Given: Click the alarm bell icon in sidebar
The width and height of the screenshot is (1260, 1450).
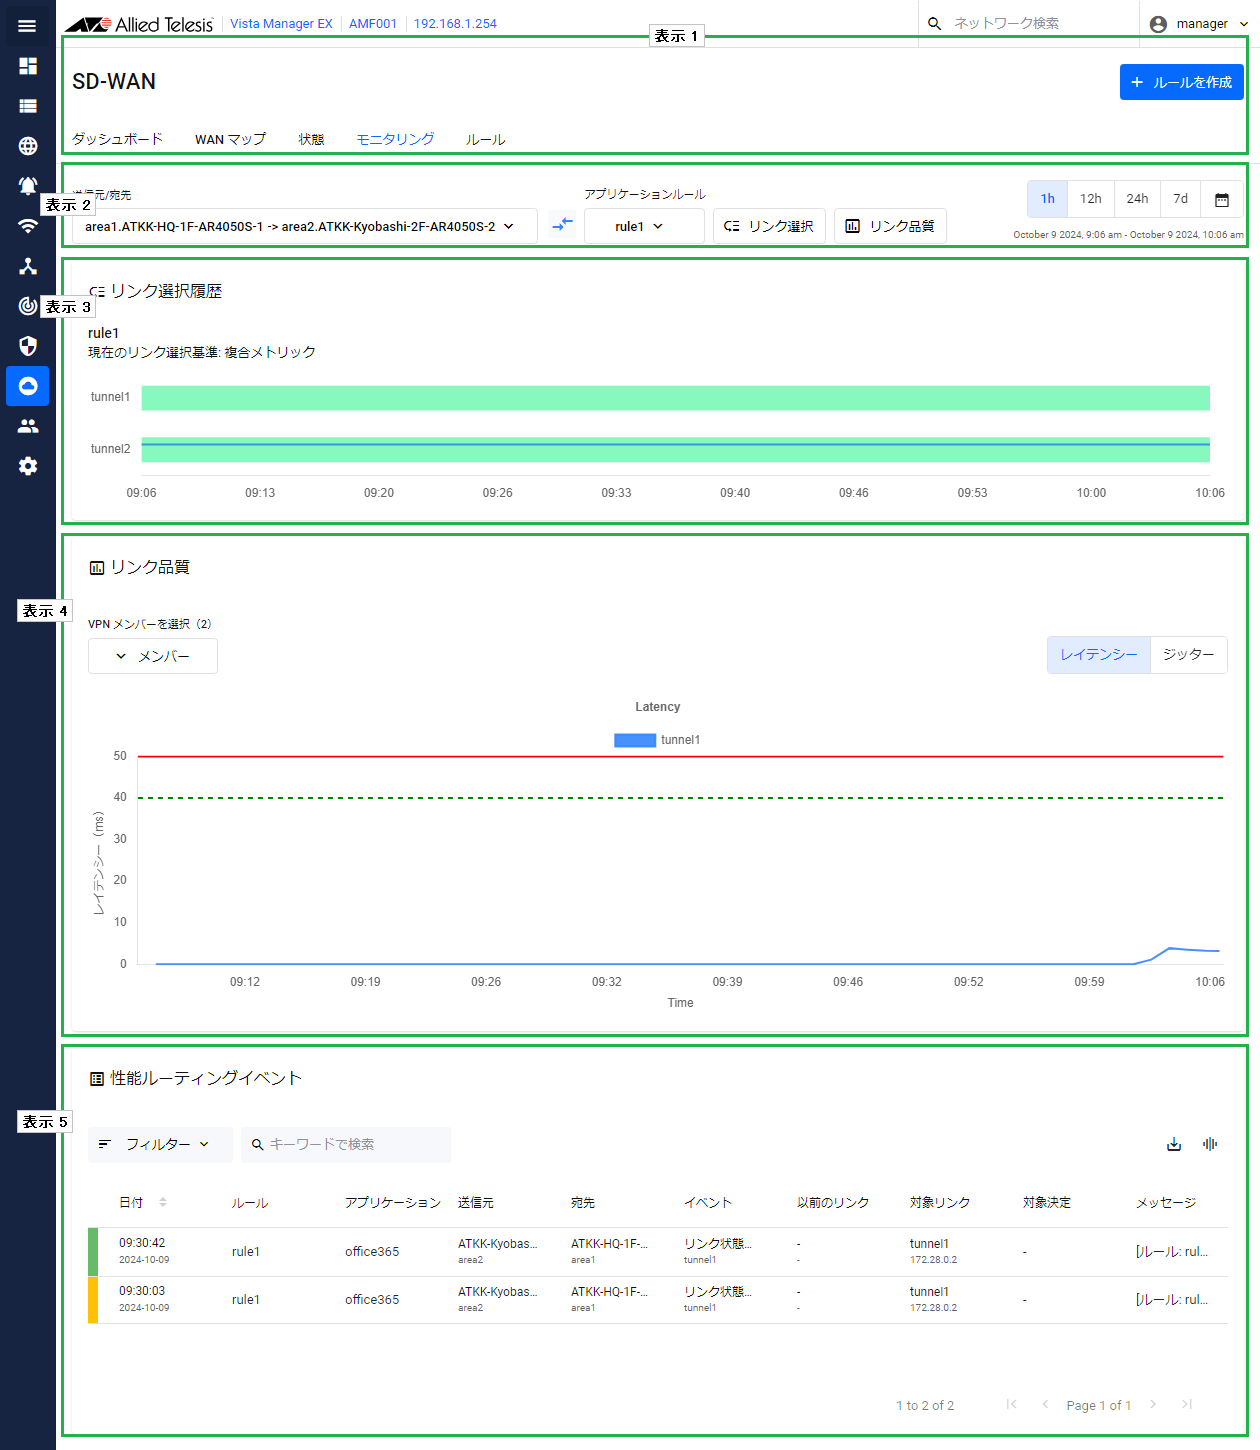Looking at the screenshot, I should tap(28, 186).
